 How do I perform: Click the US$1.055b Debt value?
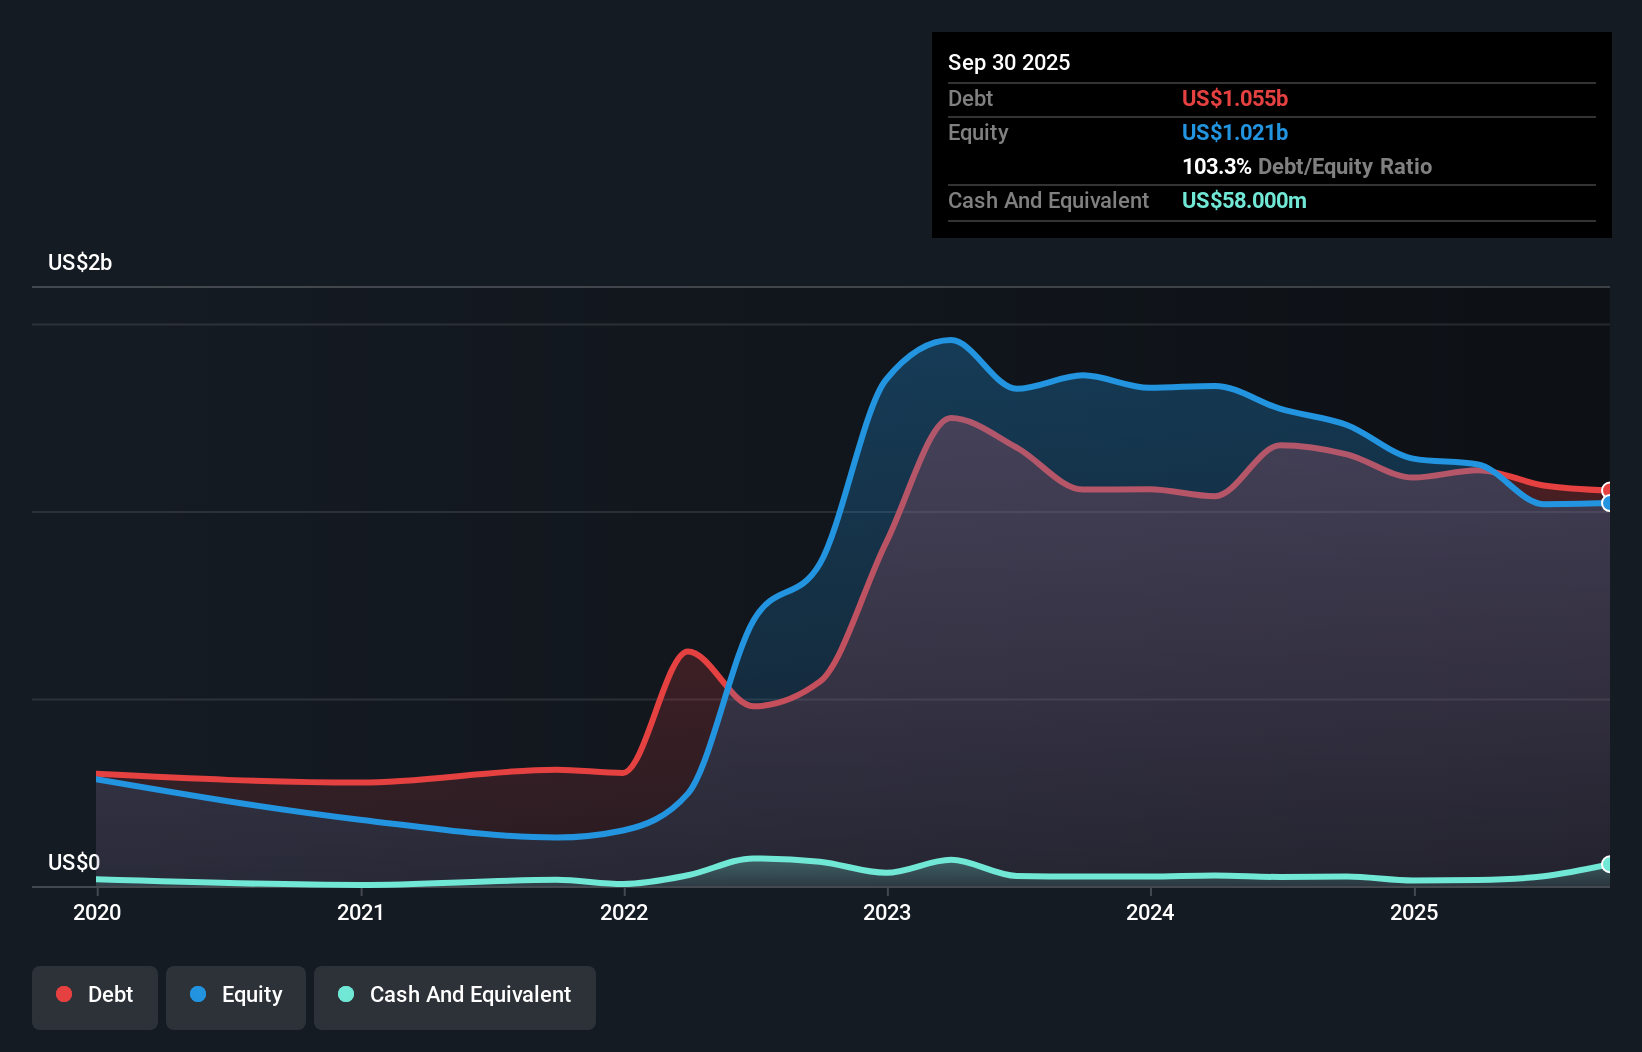tap(1235, 98)
